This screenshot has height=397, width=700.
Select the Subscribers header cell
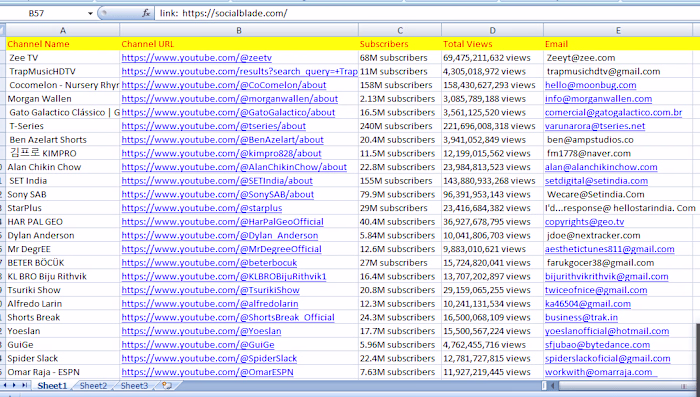[400, 44]
